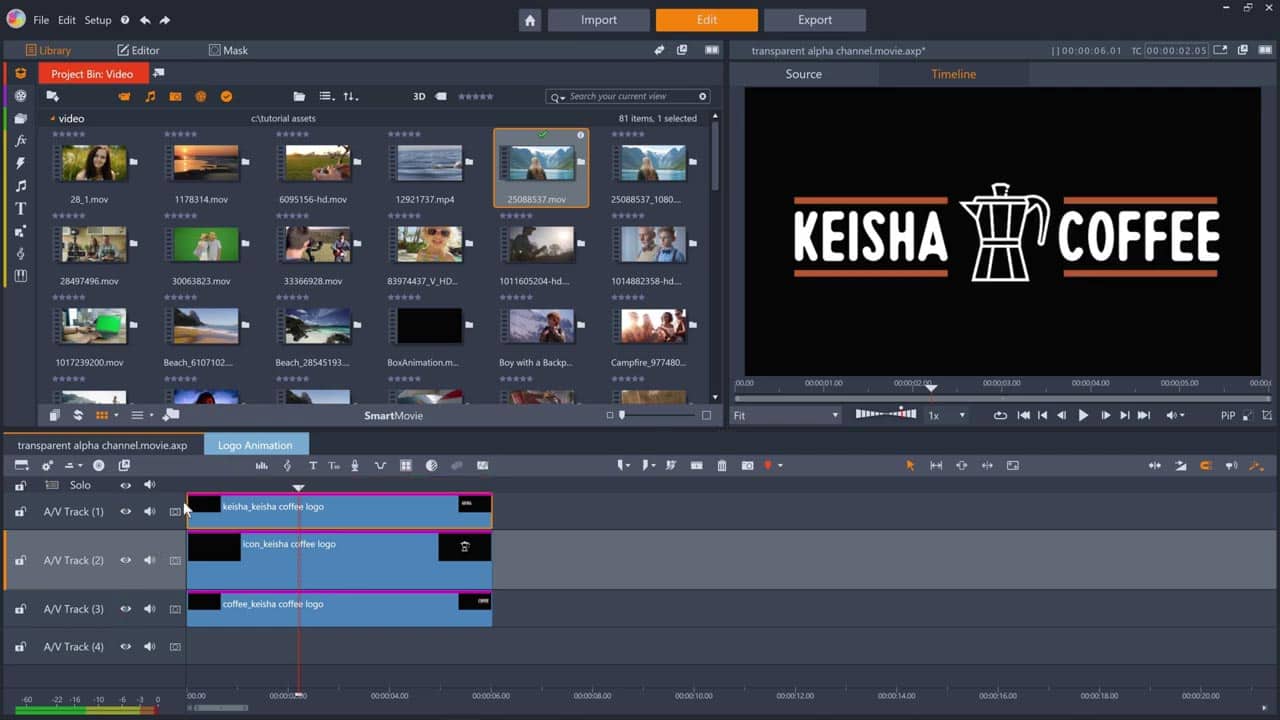Open the Fit zoom dropdown
The image size is (1280, 720).
[x=786, y=415]
